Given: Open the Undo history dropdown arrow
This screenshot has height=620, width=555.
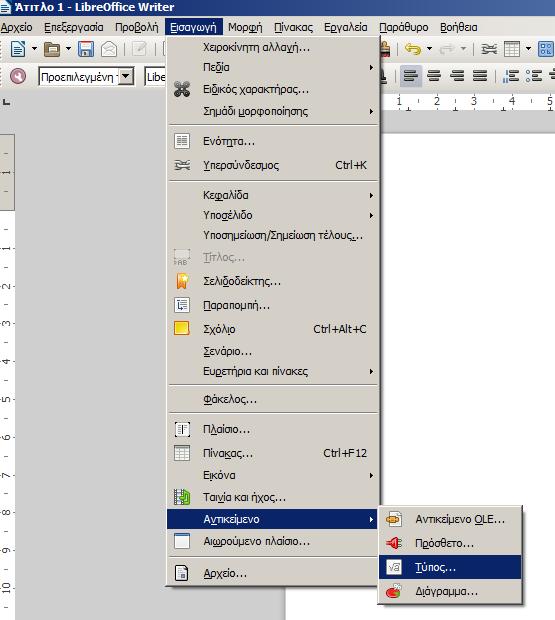Looking at the screenshot, I should coord(430,49).
